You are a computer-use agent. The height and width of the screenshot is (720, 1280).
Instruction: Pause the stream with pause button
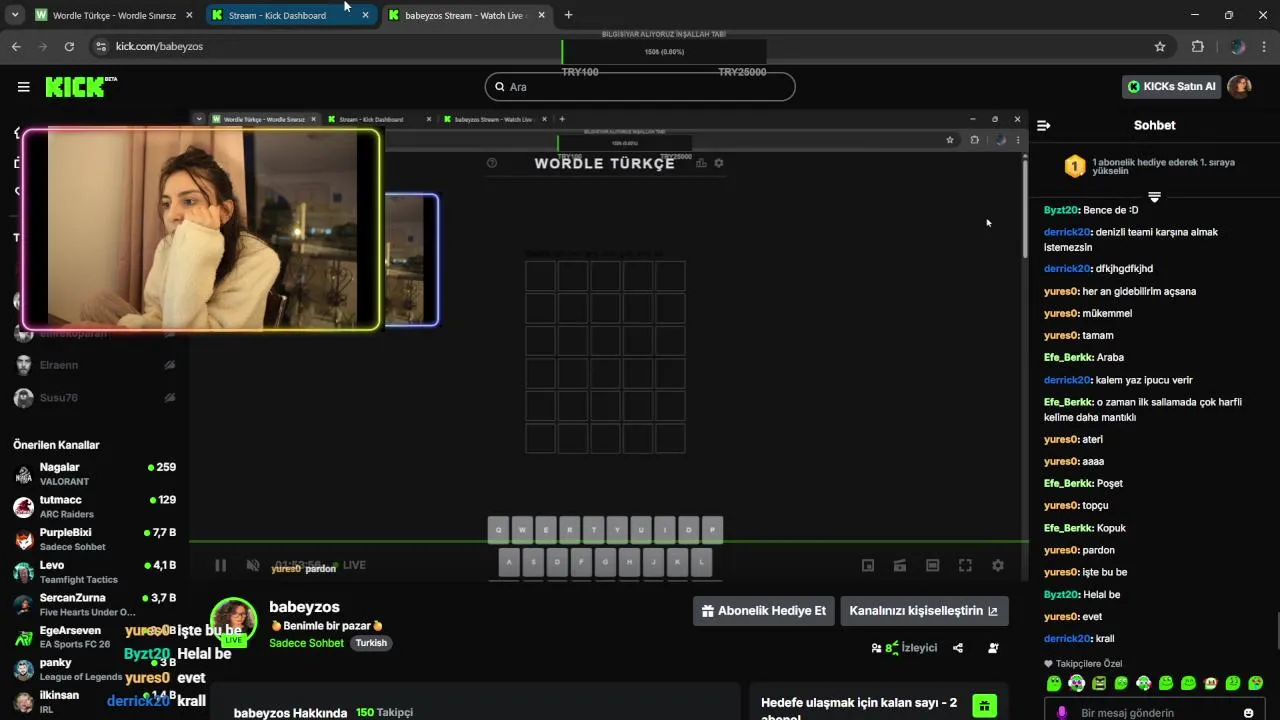(220, 565)
